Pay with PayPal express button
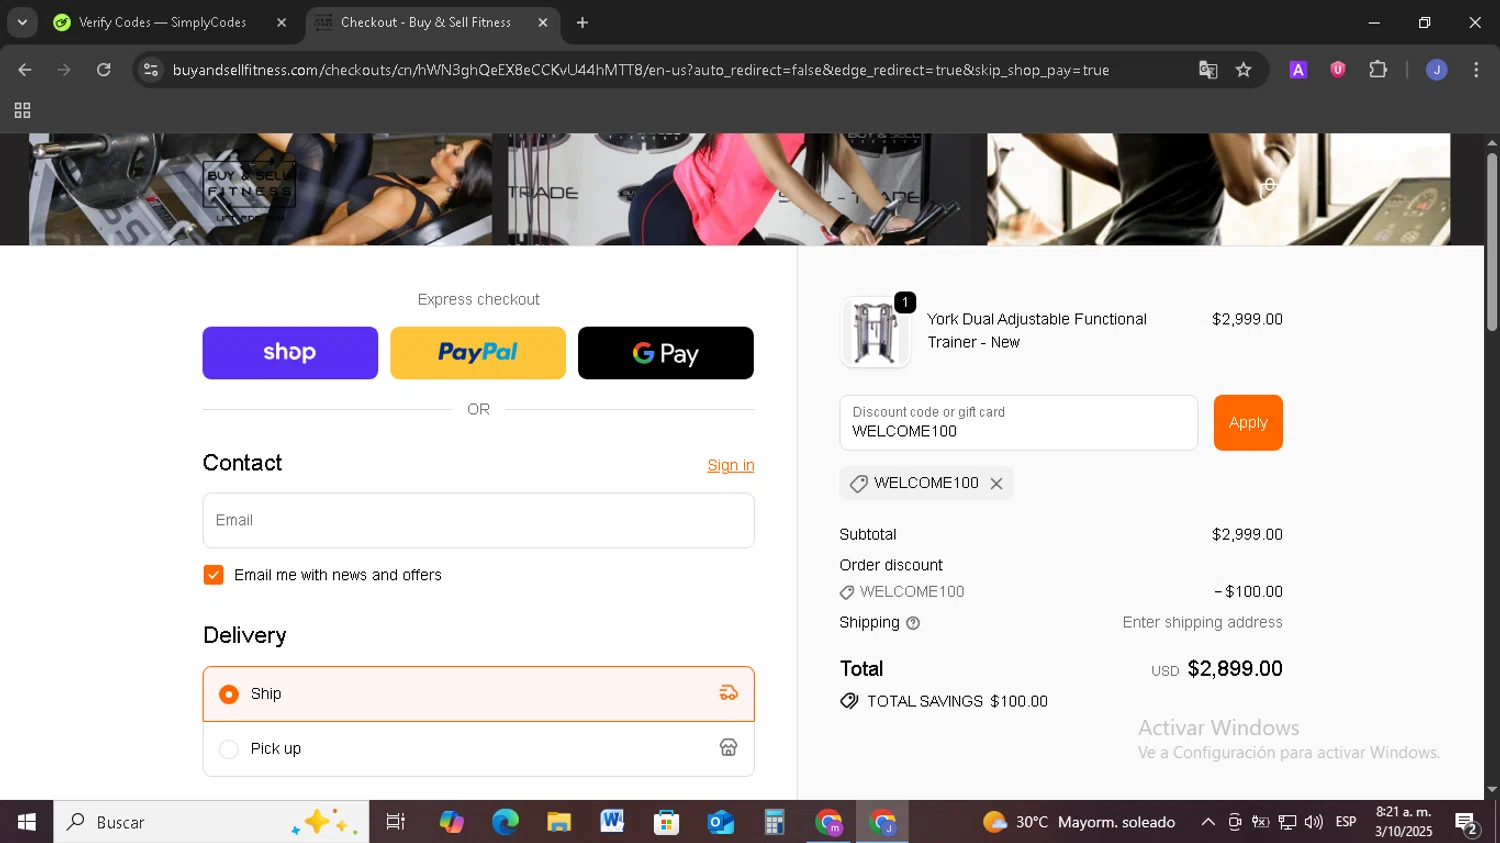 pyautogui.click(x=478, y=353)
